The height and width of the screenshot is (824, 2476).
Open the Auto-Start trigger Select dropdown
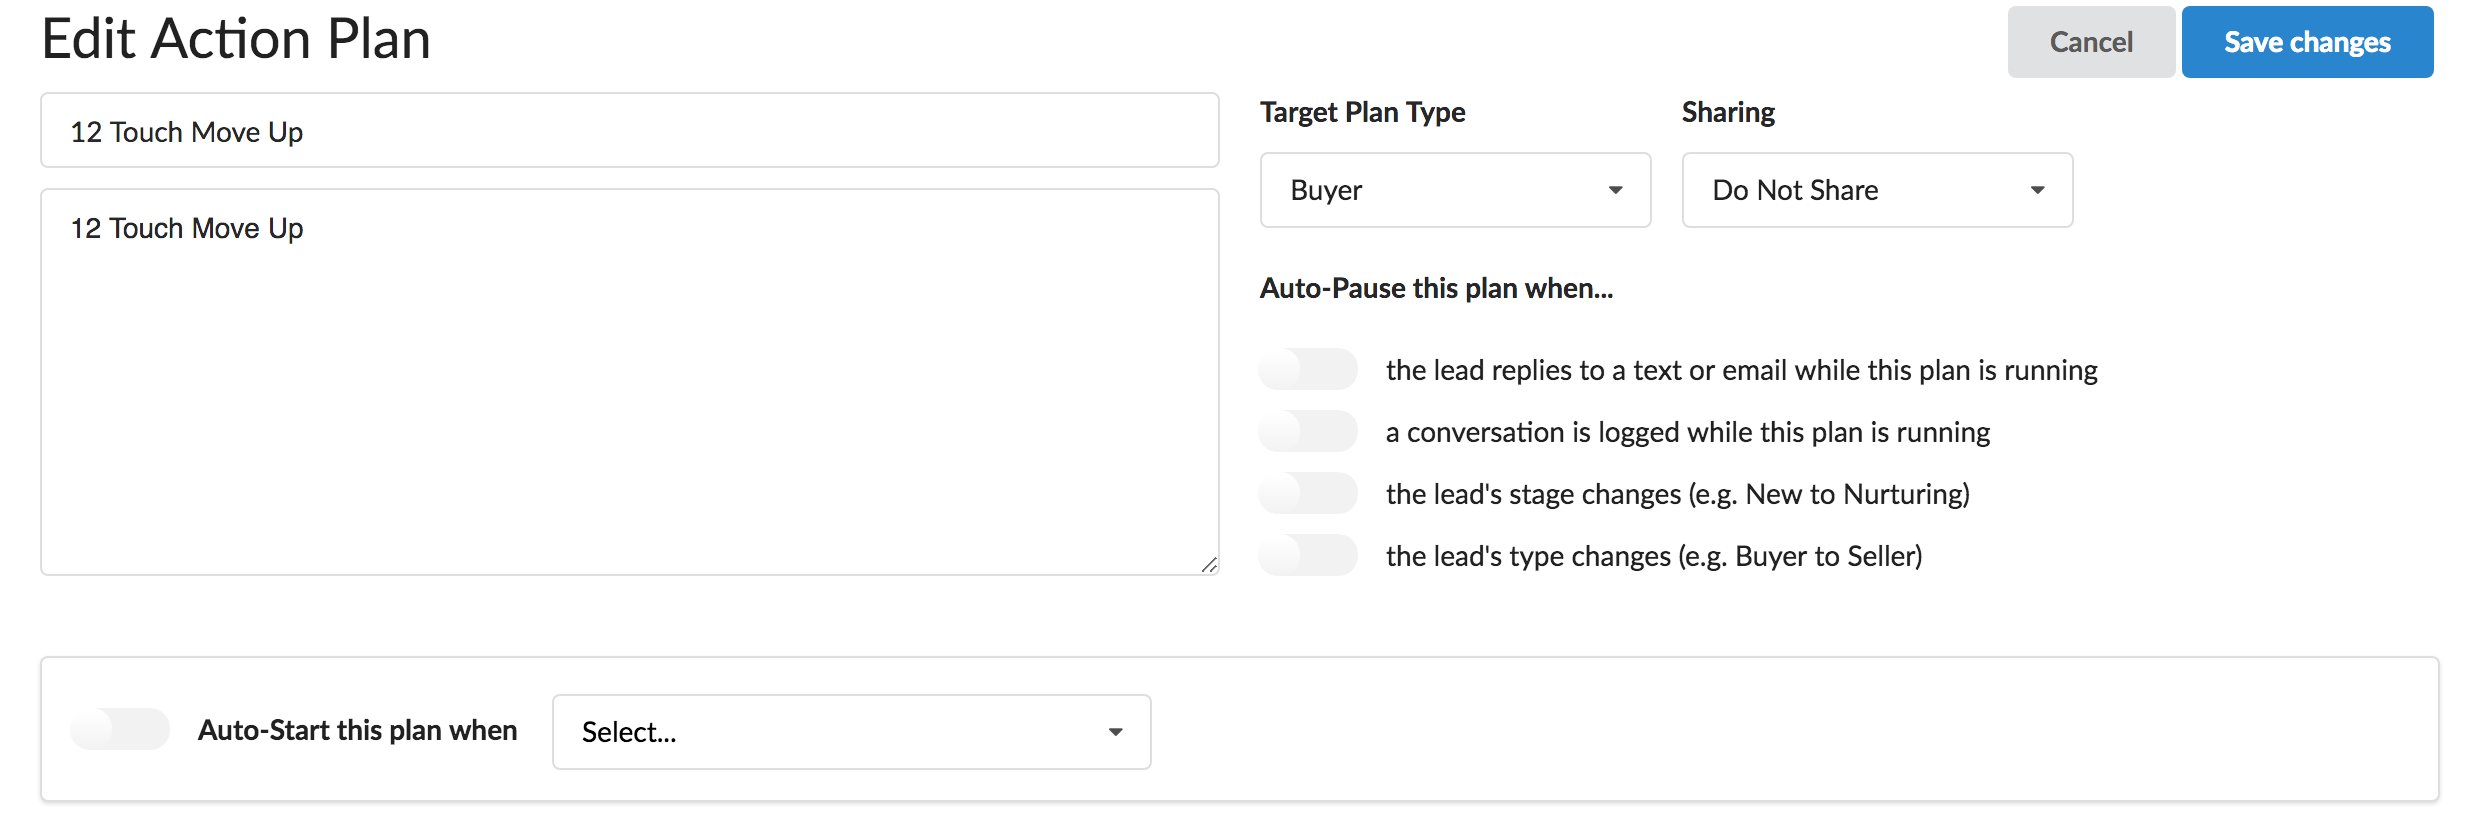tap(850, 732)
